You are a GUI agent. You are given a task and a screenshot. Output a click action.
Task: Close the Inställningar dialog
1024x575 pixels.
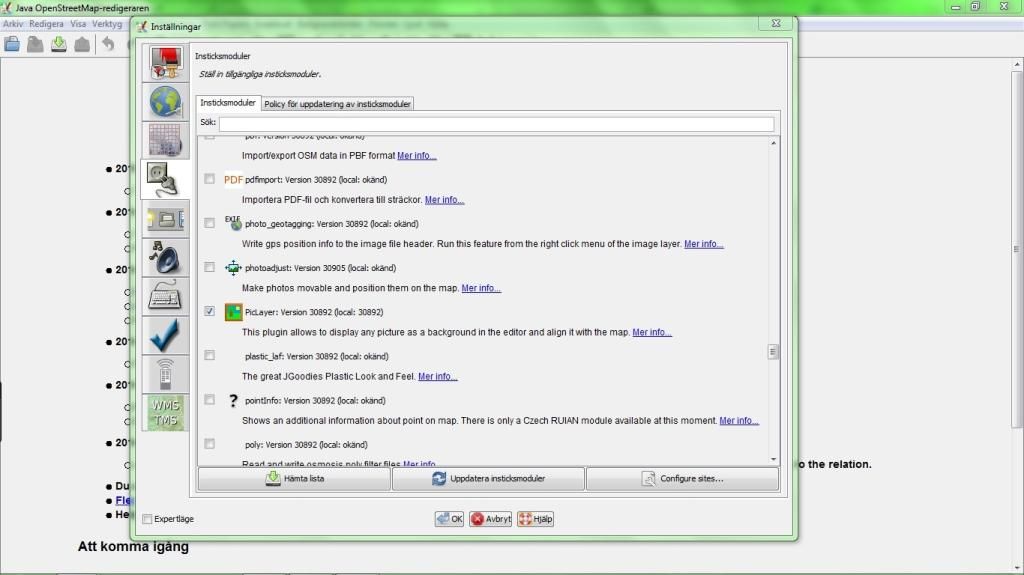click(x=776, y=24)
